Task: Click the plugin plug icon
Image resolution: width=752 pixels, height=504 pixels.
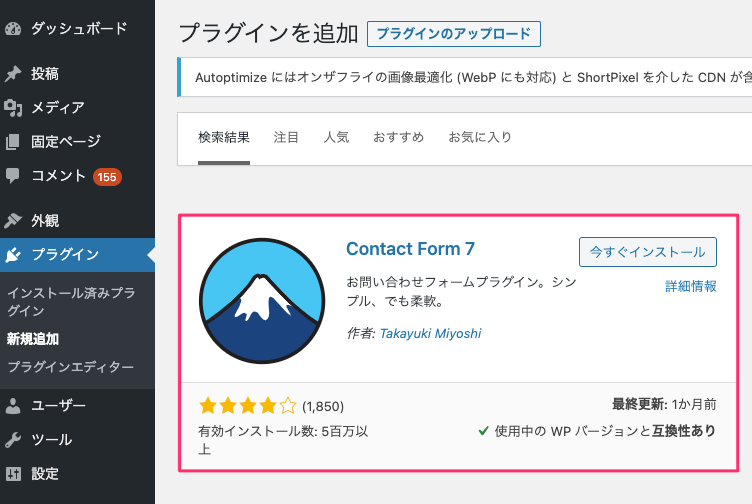Action: pyautogui.click(x=13, y=255)
